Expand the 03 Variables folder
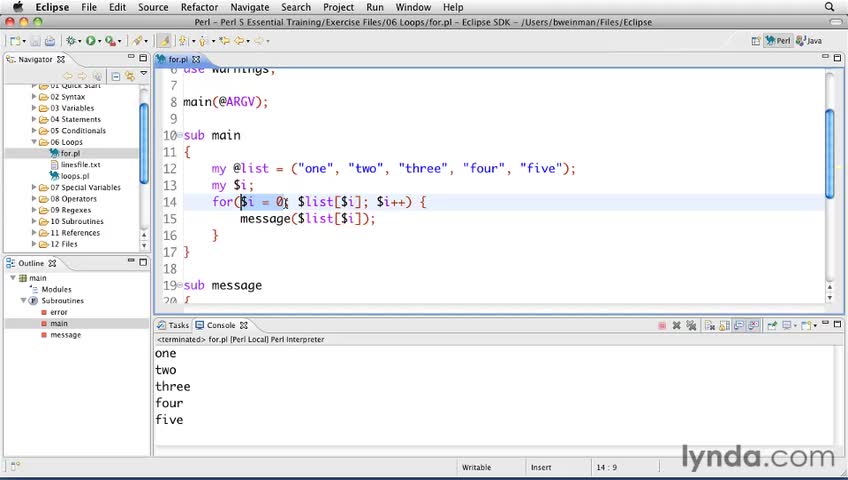This screenshot has height=480, width=848. [34, 108]
